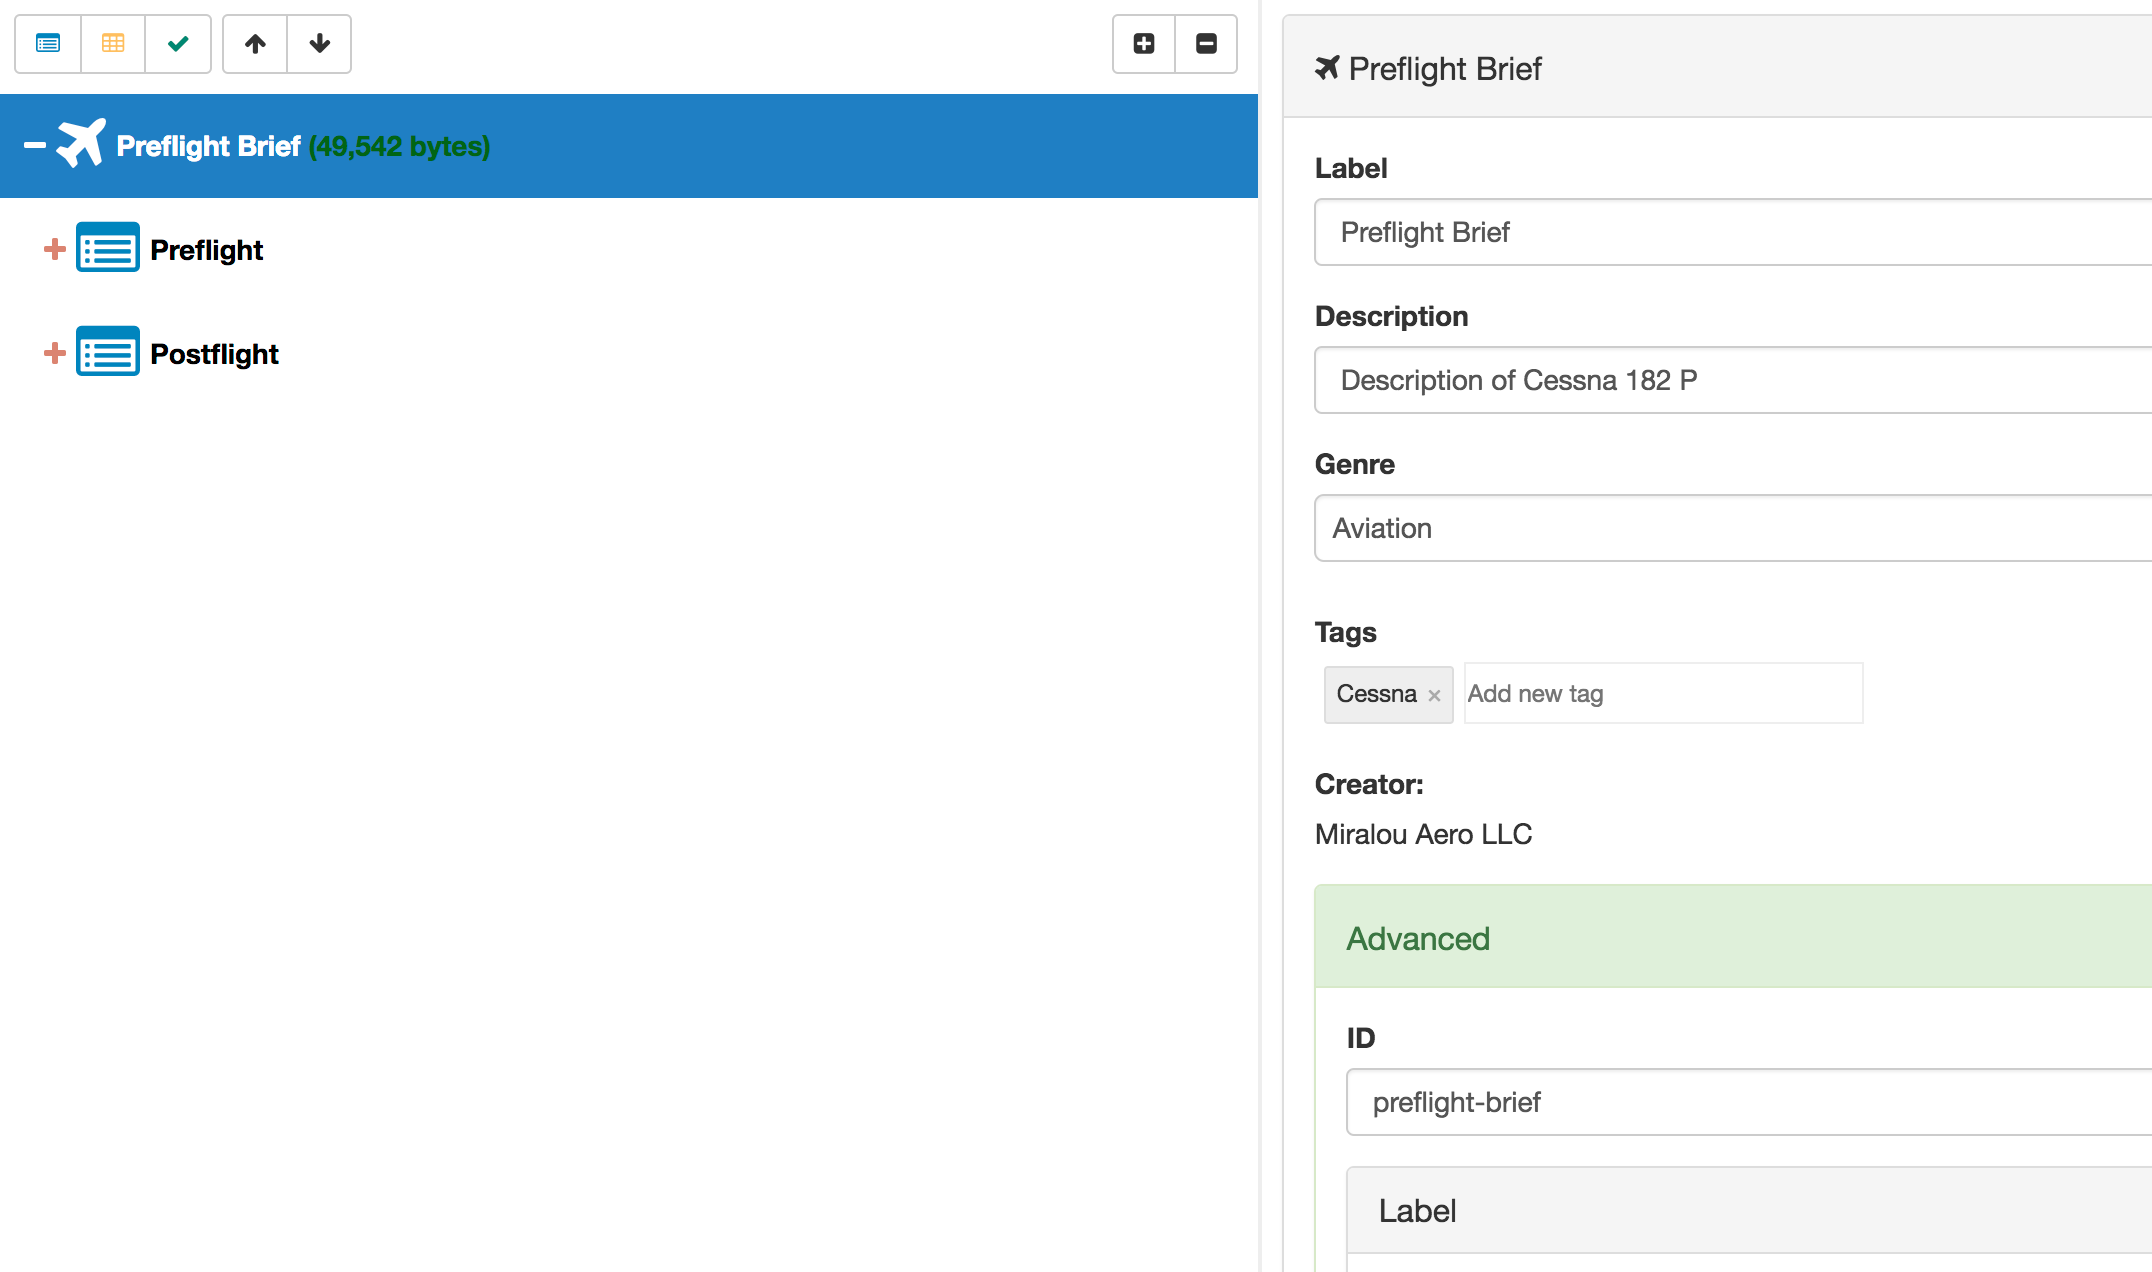Toggle the Advanced section header
Viewport: 2152px width, 1272px height.
pyautogui.click(x=1733, y=937)
